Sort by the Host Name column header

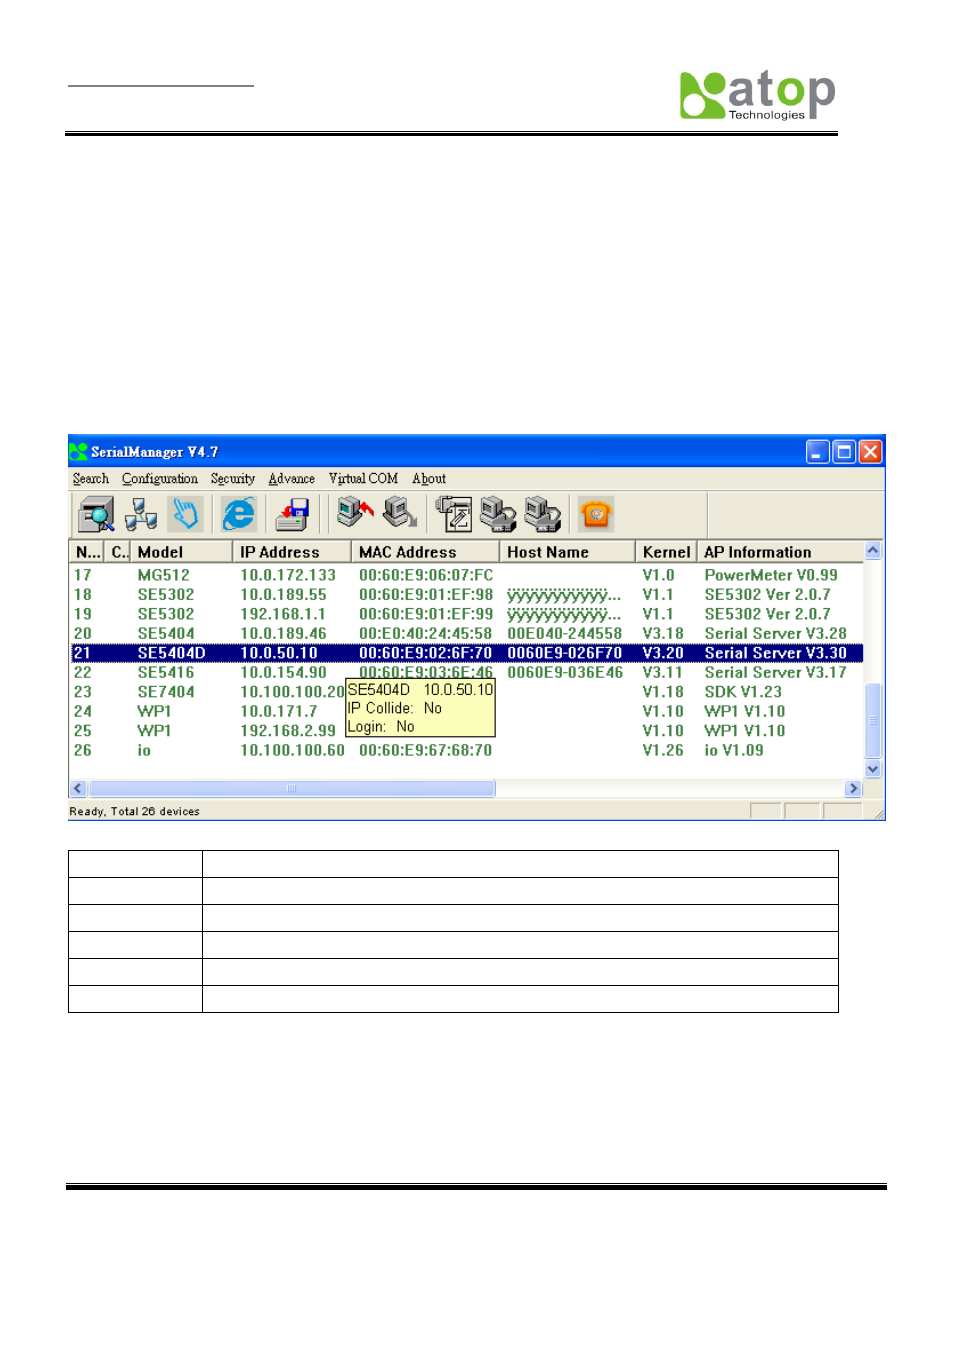567,552
